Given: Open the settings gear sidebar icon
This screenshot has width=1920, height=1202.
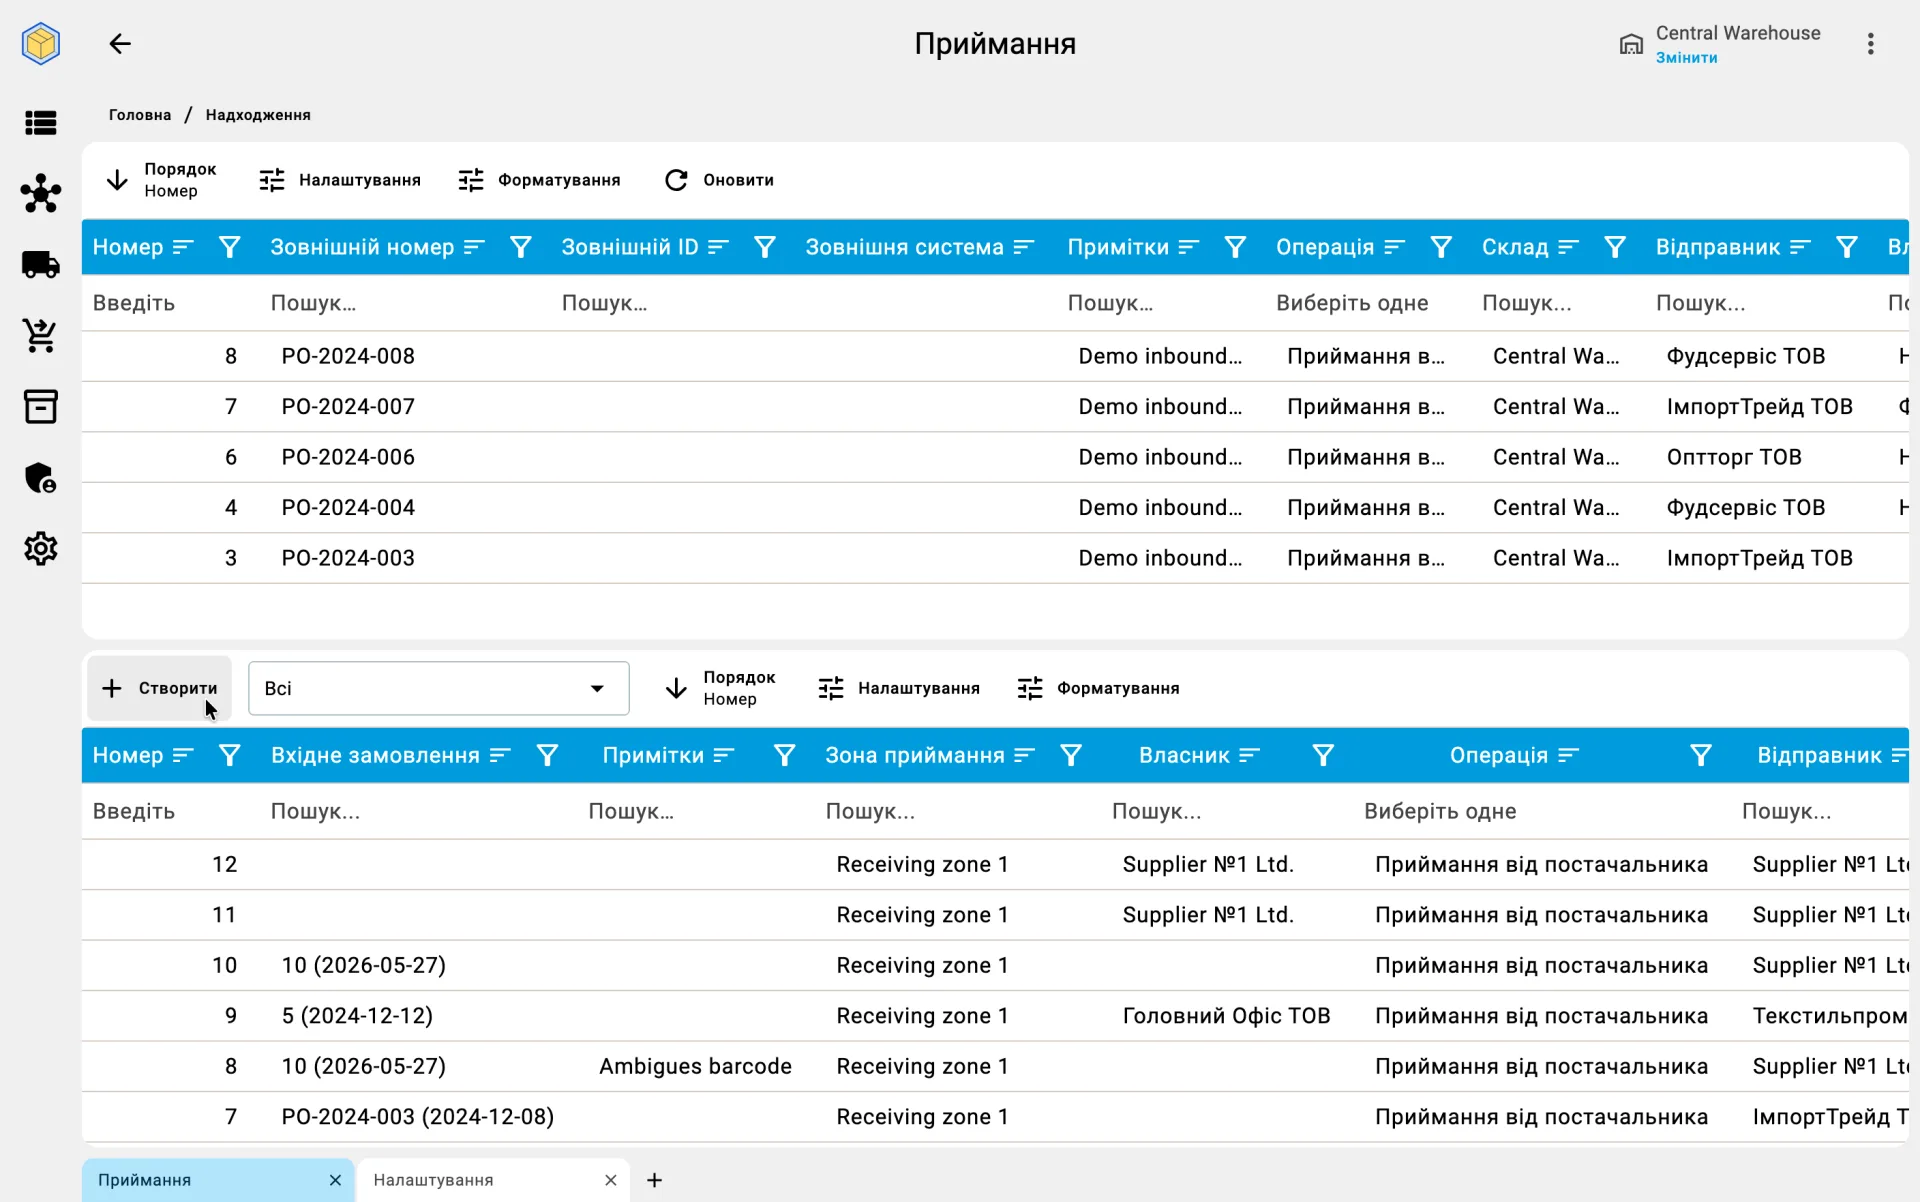Looking at the screenshot, I should click(41, 549).
